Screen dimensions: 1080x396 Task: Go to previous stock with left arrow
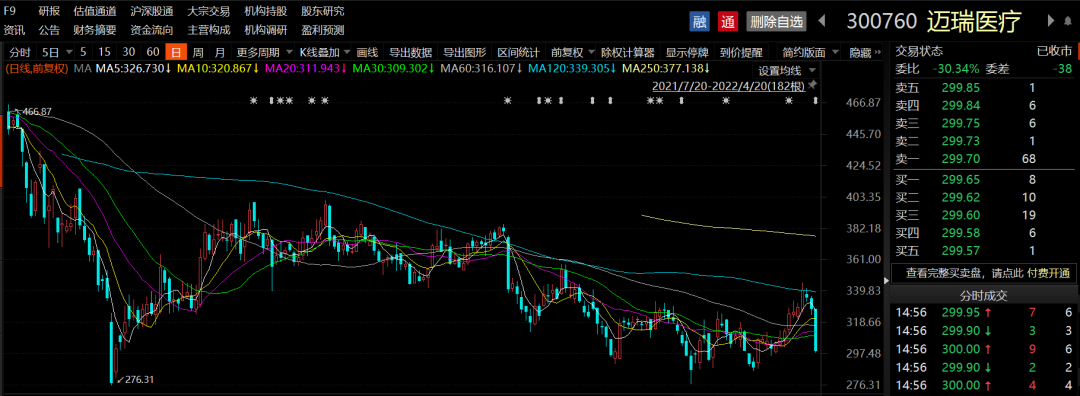point(821,21)
